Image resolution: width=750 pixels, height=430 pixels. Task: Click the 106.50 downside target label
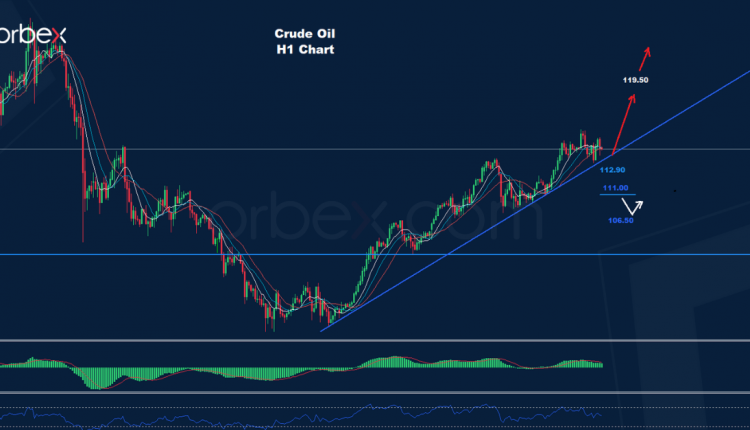[x=621, y=221]
